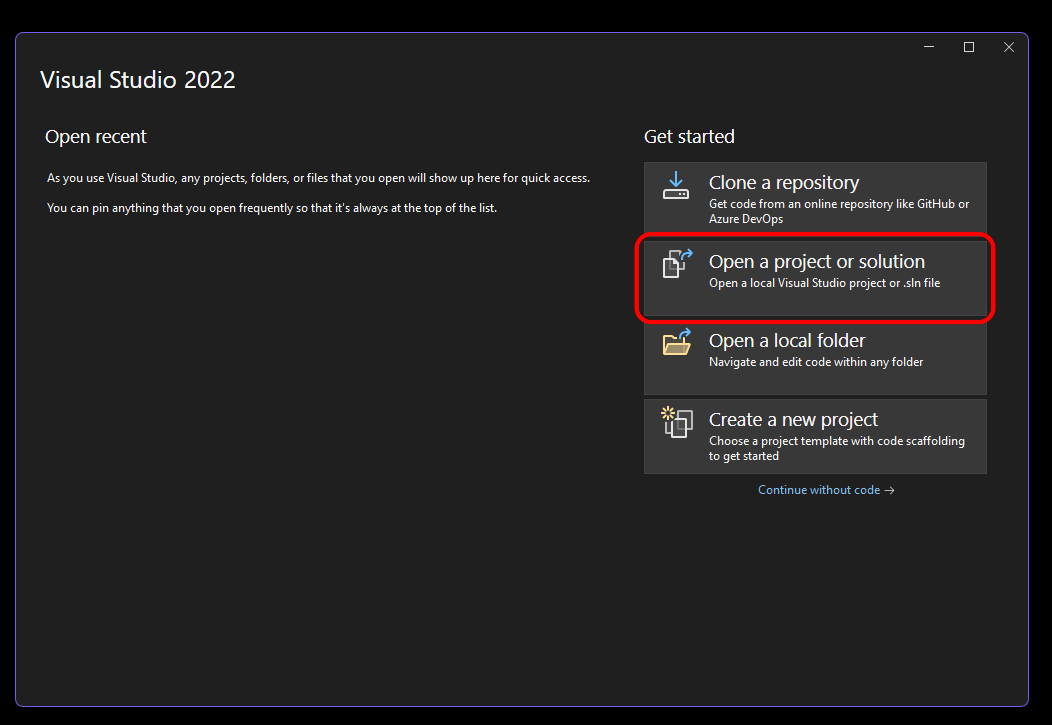Viewport: 1052px width, 726px height.
Task: Click the 'Navigate and edit code within any folder' text
Action: [x=815, y=362]
